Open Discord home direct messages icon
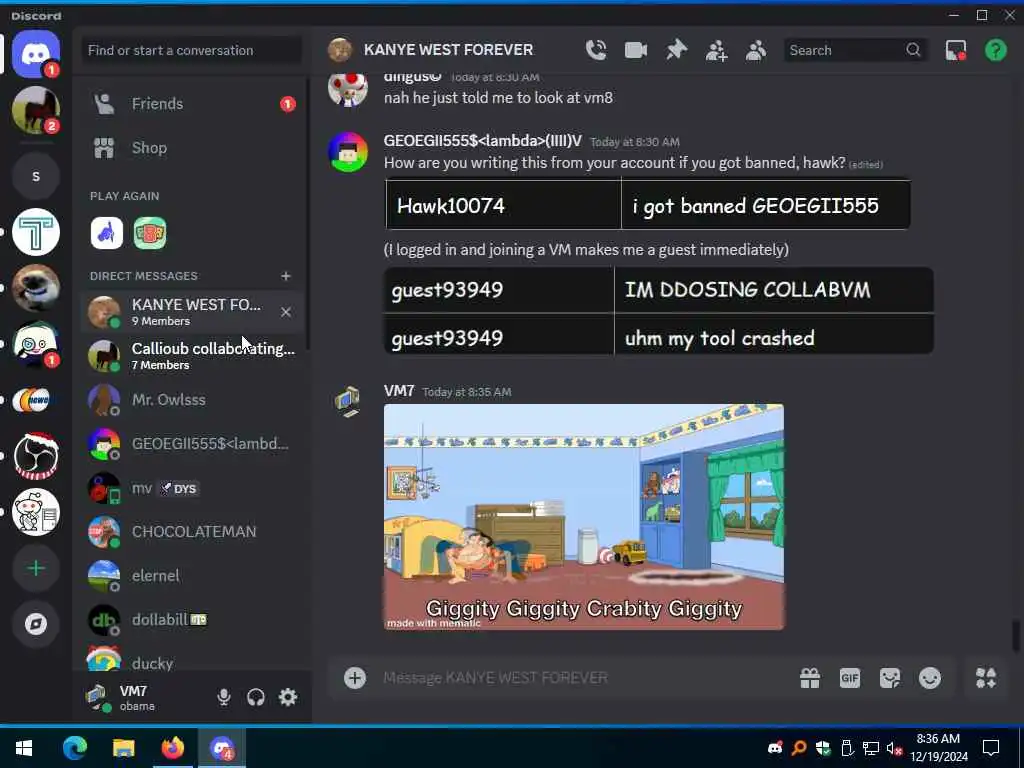The width and height of the screenshot is (1024, 768). 36,54
